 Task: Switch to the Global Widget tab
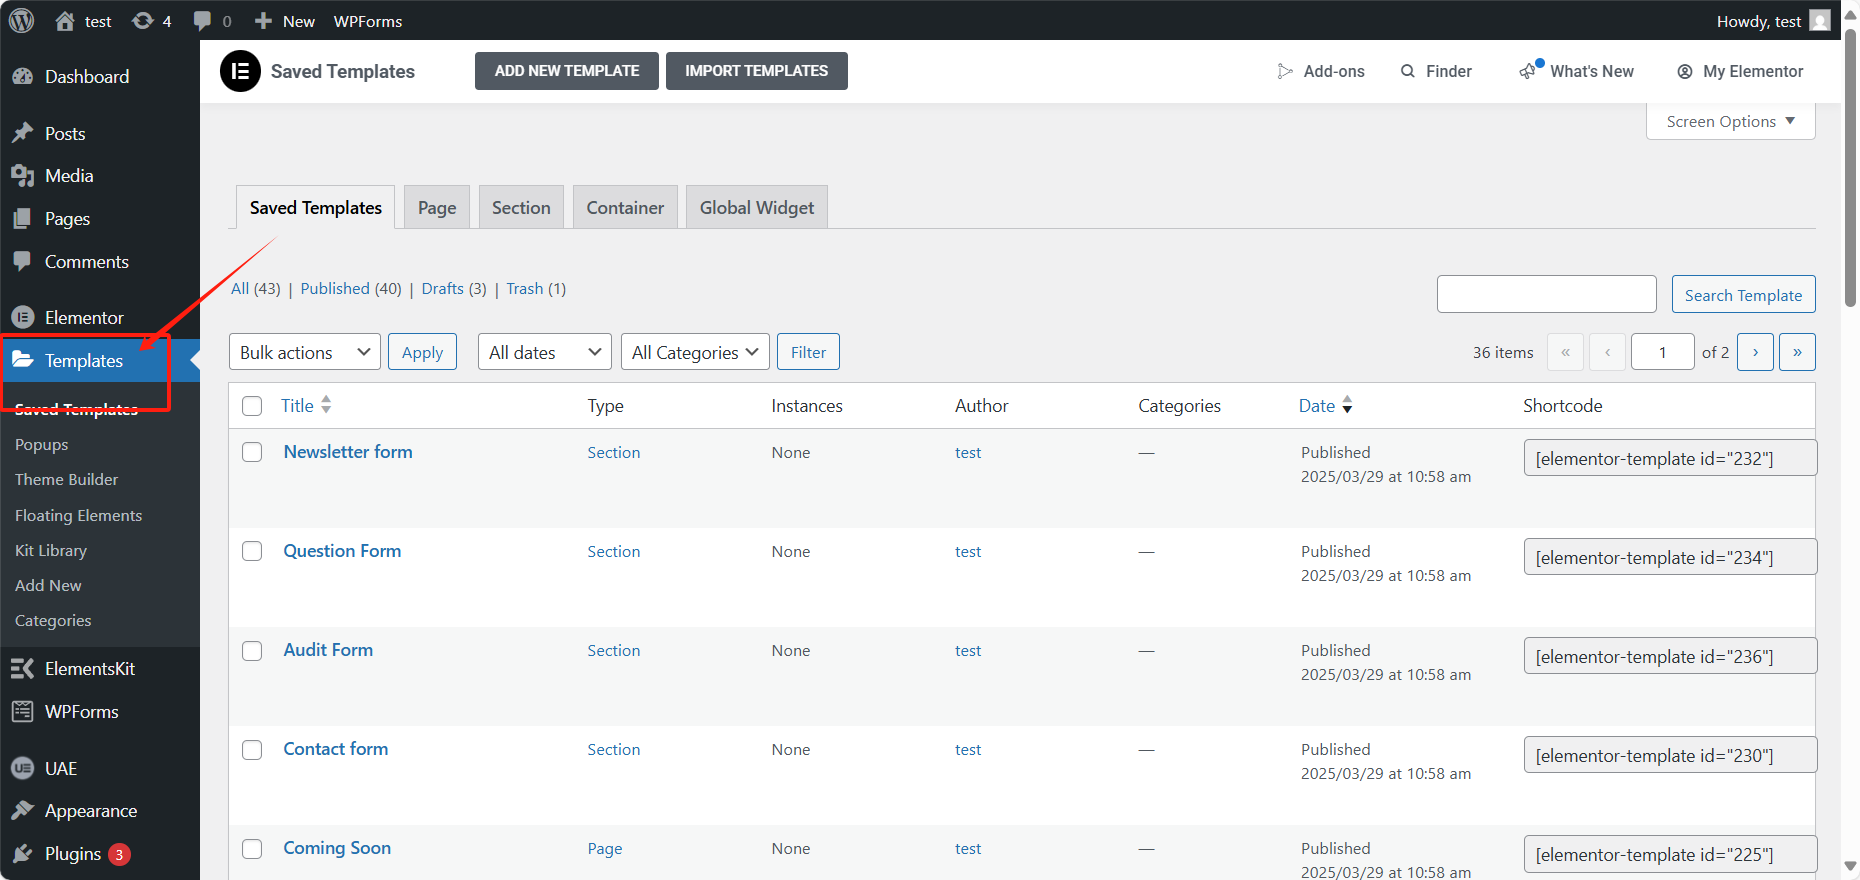[756, 208]
